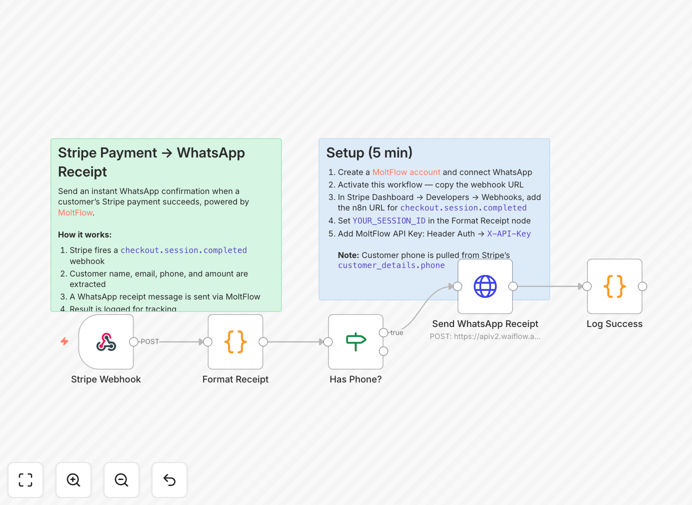The width and height of the screenshot is (692, 505).
Task: Click the How it works: subheading
Action: pyautogui.click(x=85, y=235)
